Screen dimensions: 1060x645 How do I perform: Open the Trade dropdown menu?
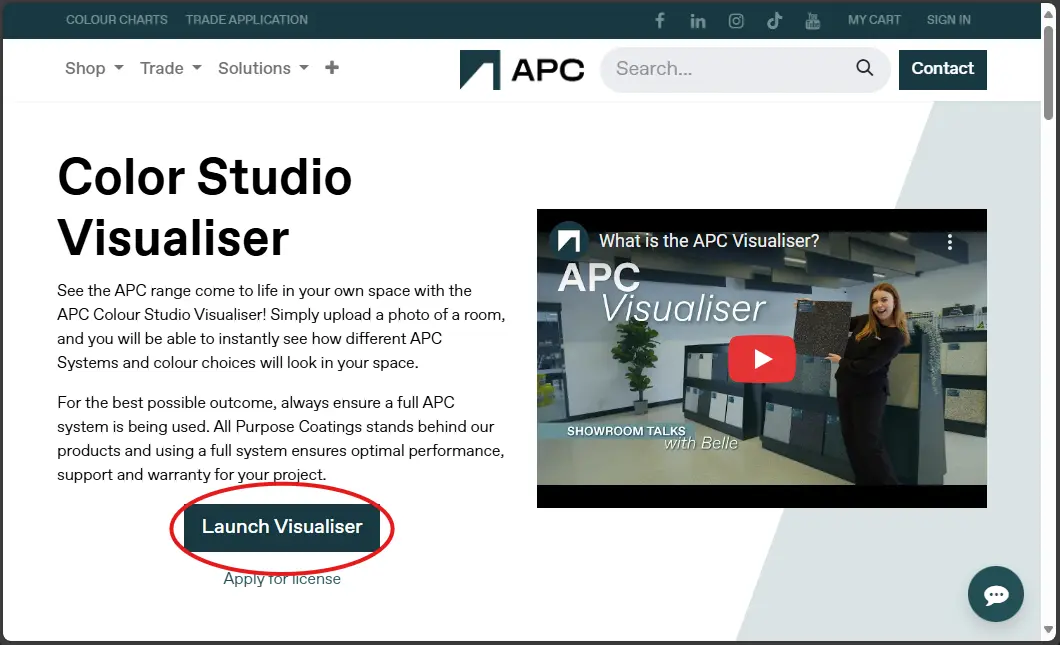(170, 68)
